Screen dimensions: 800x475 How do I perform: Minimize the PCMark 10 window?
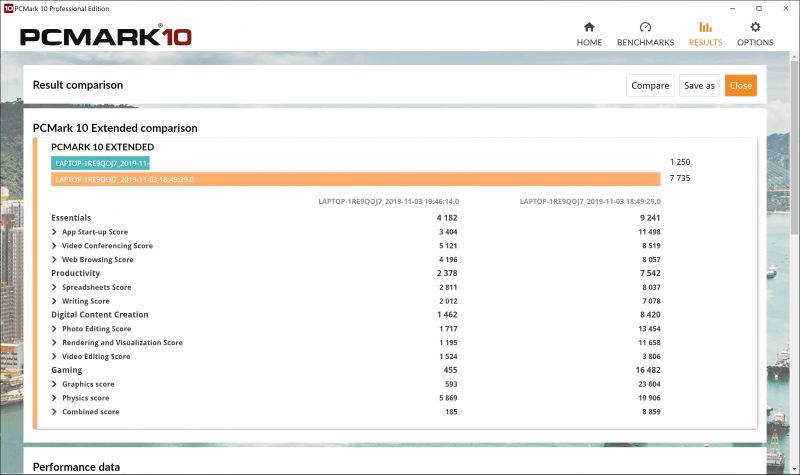[733, 8]
